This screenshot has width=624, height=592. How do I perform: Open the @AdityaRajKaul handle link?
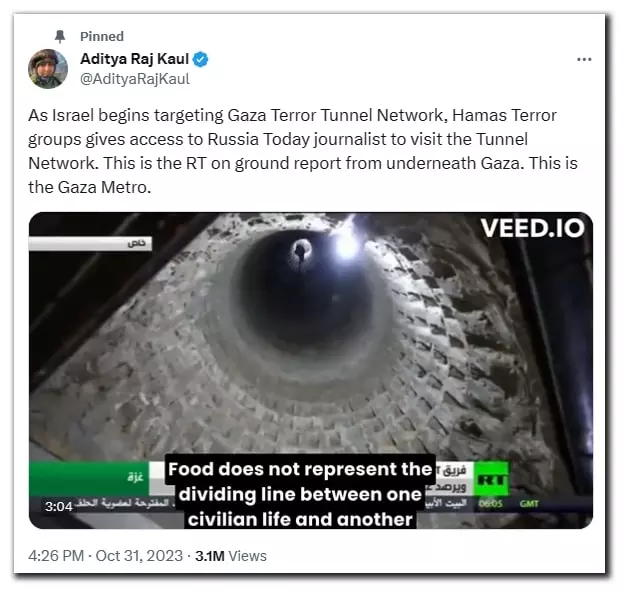135,79
